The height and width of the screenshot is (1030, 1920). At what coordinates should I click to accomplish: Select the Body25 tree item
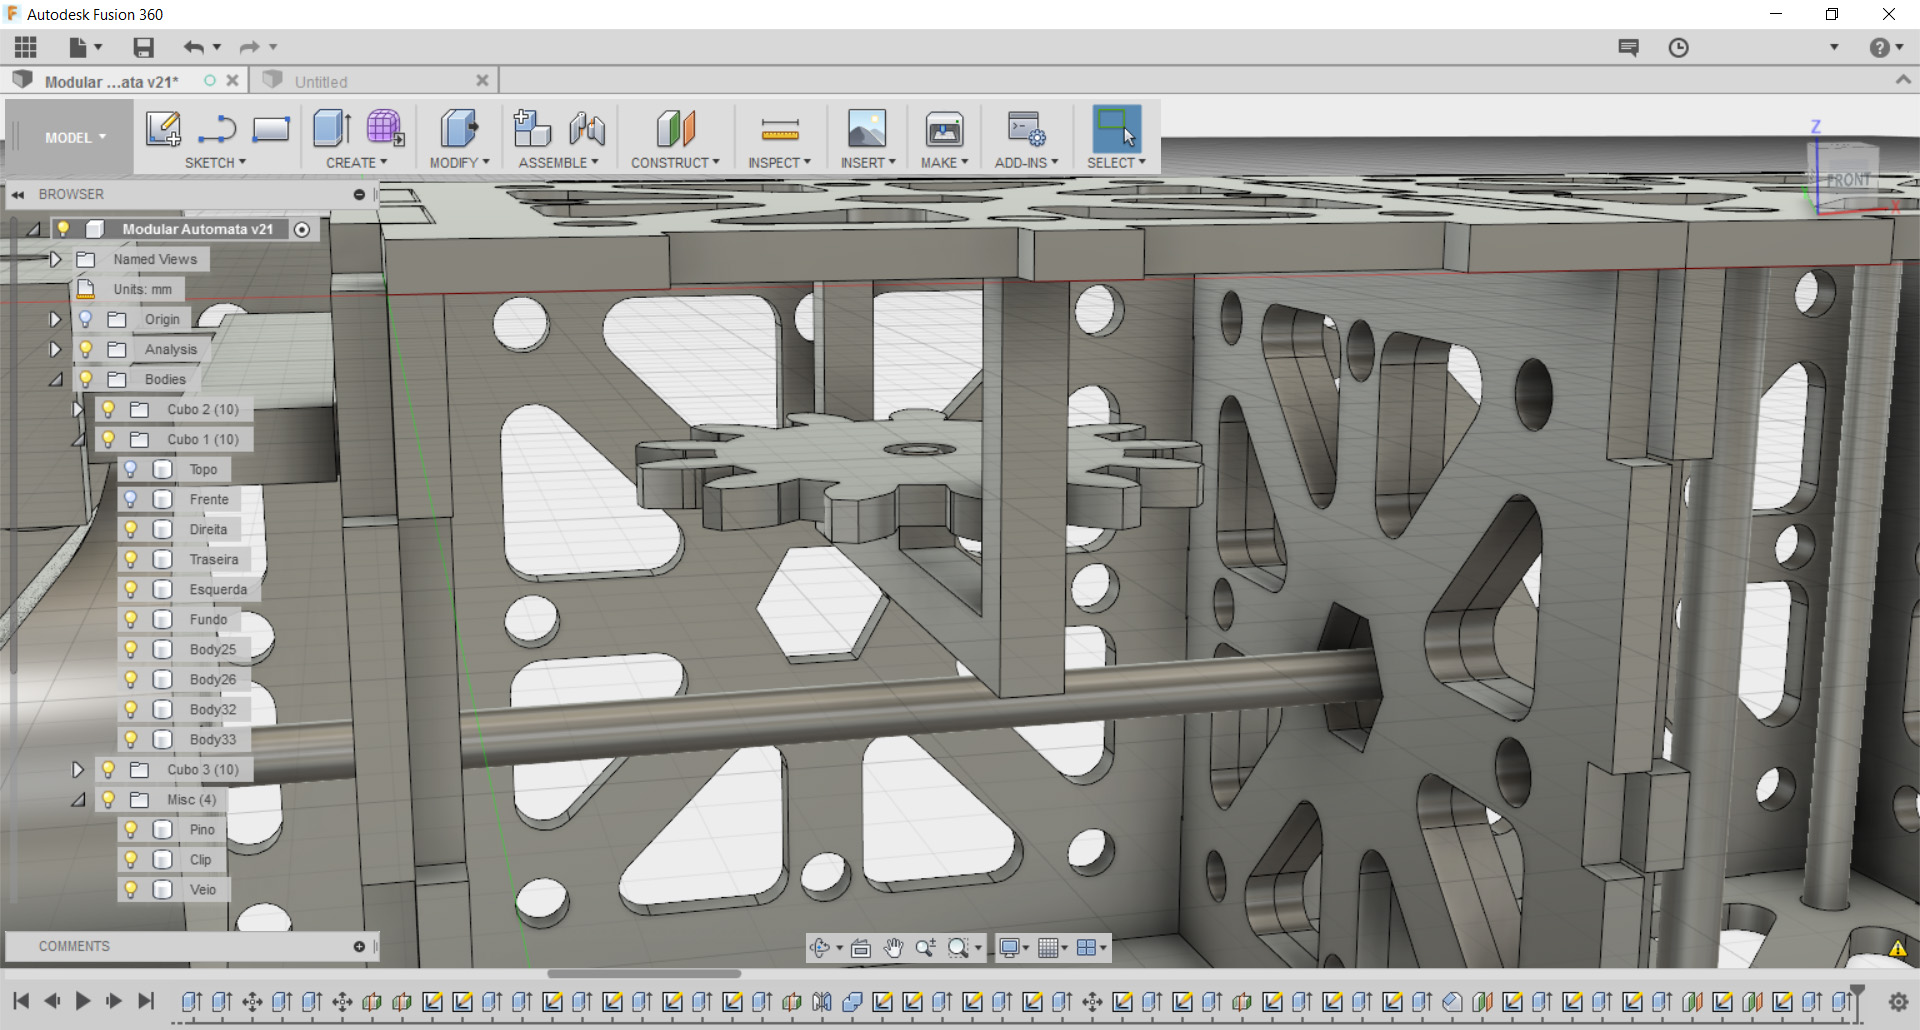[x=213, y=649]
